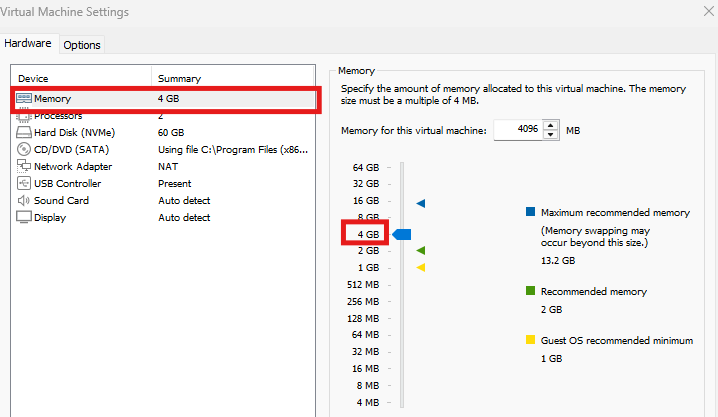Select the Display monitor icon

(24, 217)
